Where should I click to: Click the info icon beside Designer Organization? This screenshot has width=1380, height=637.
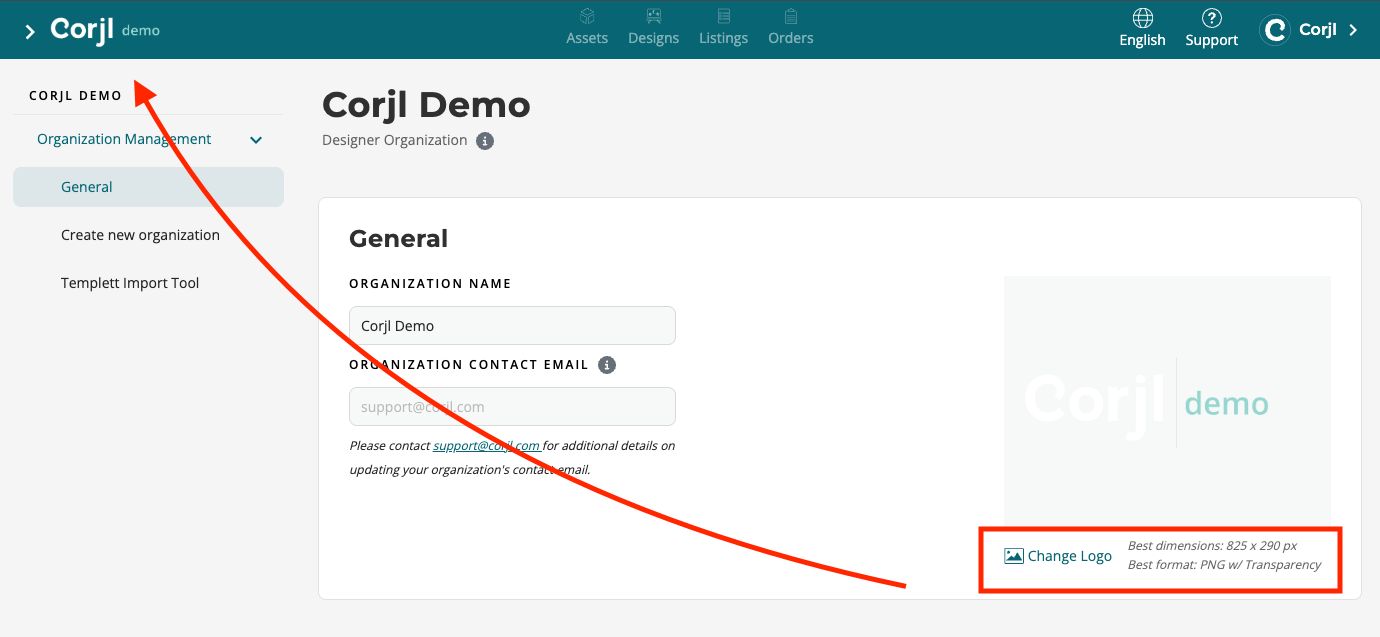tap(485, 141)
